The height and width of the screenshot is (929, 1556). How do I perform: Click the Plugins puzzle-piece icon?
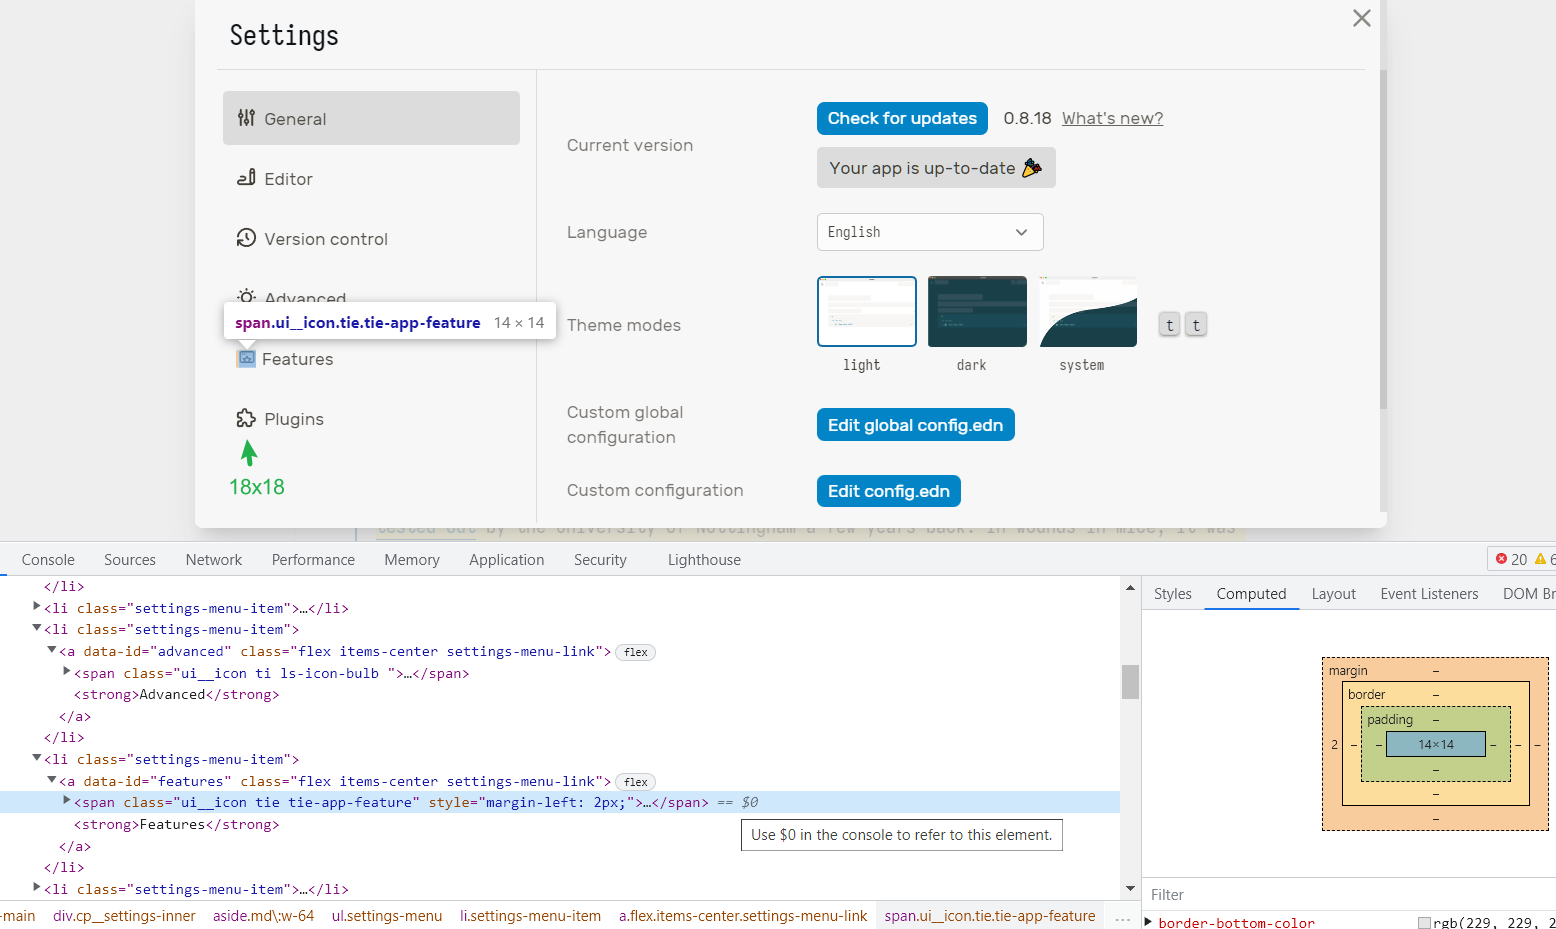(x=246, y=418)
